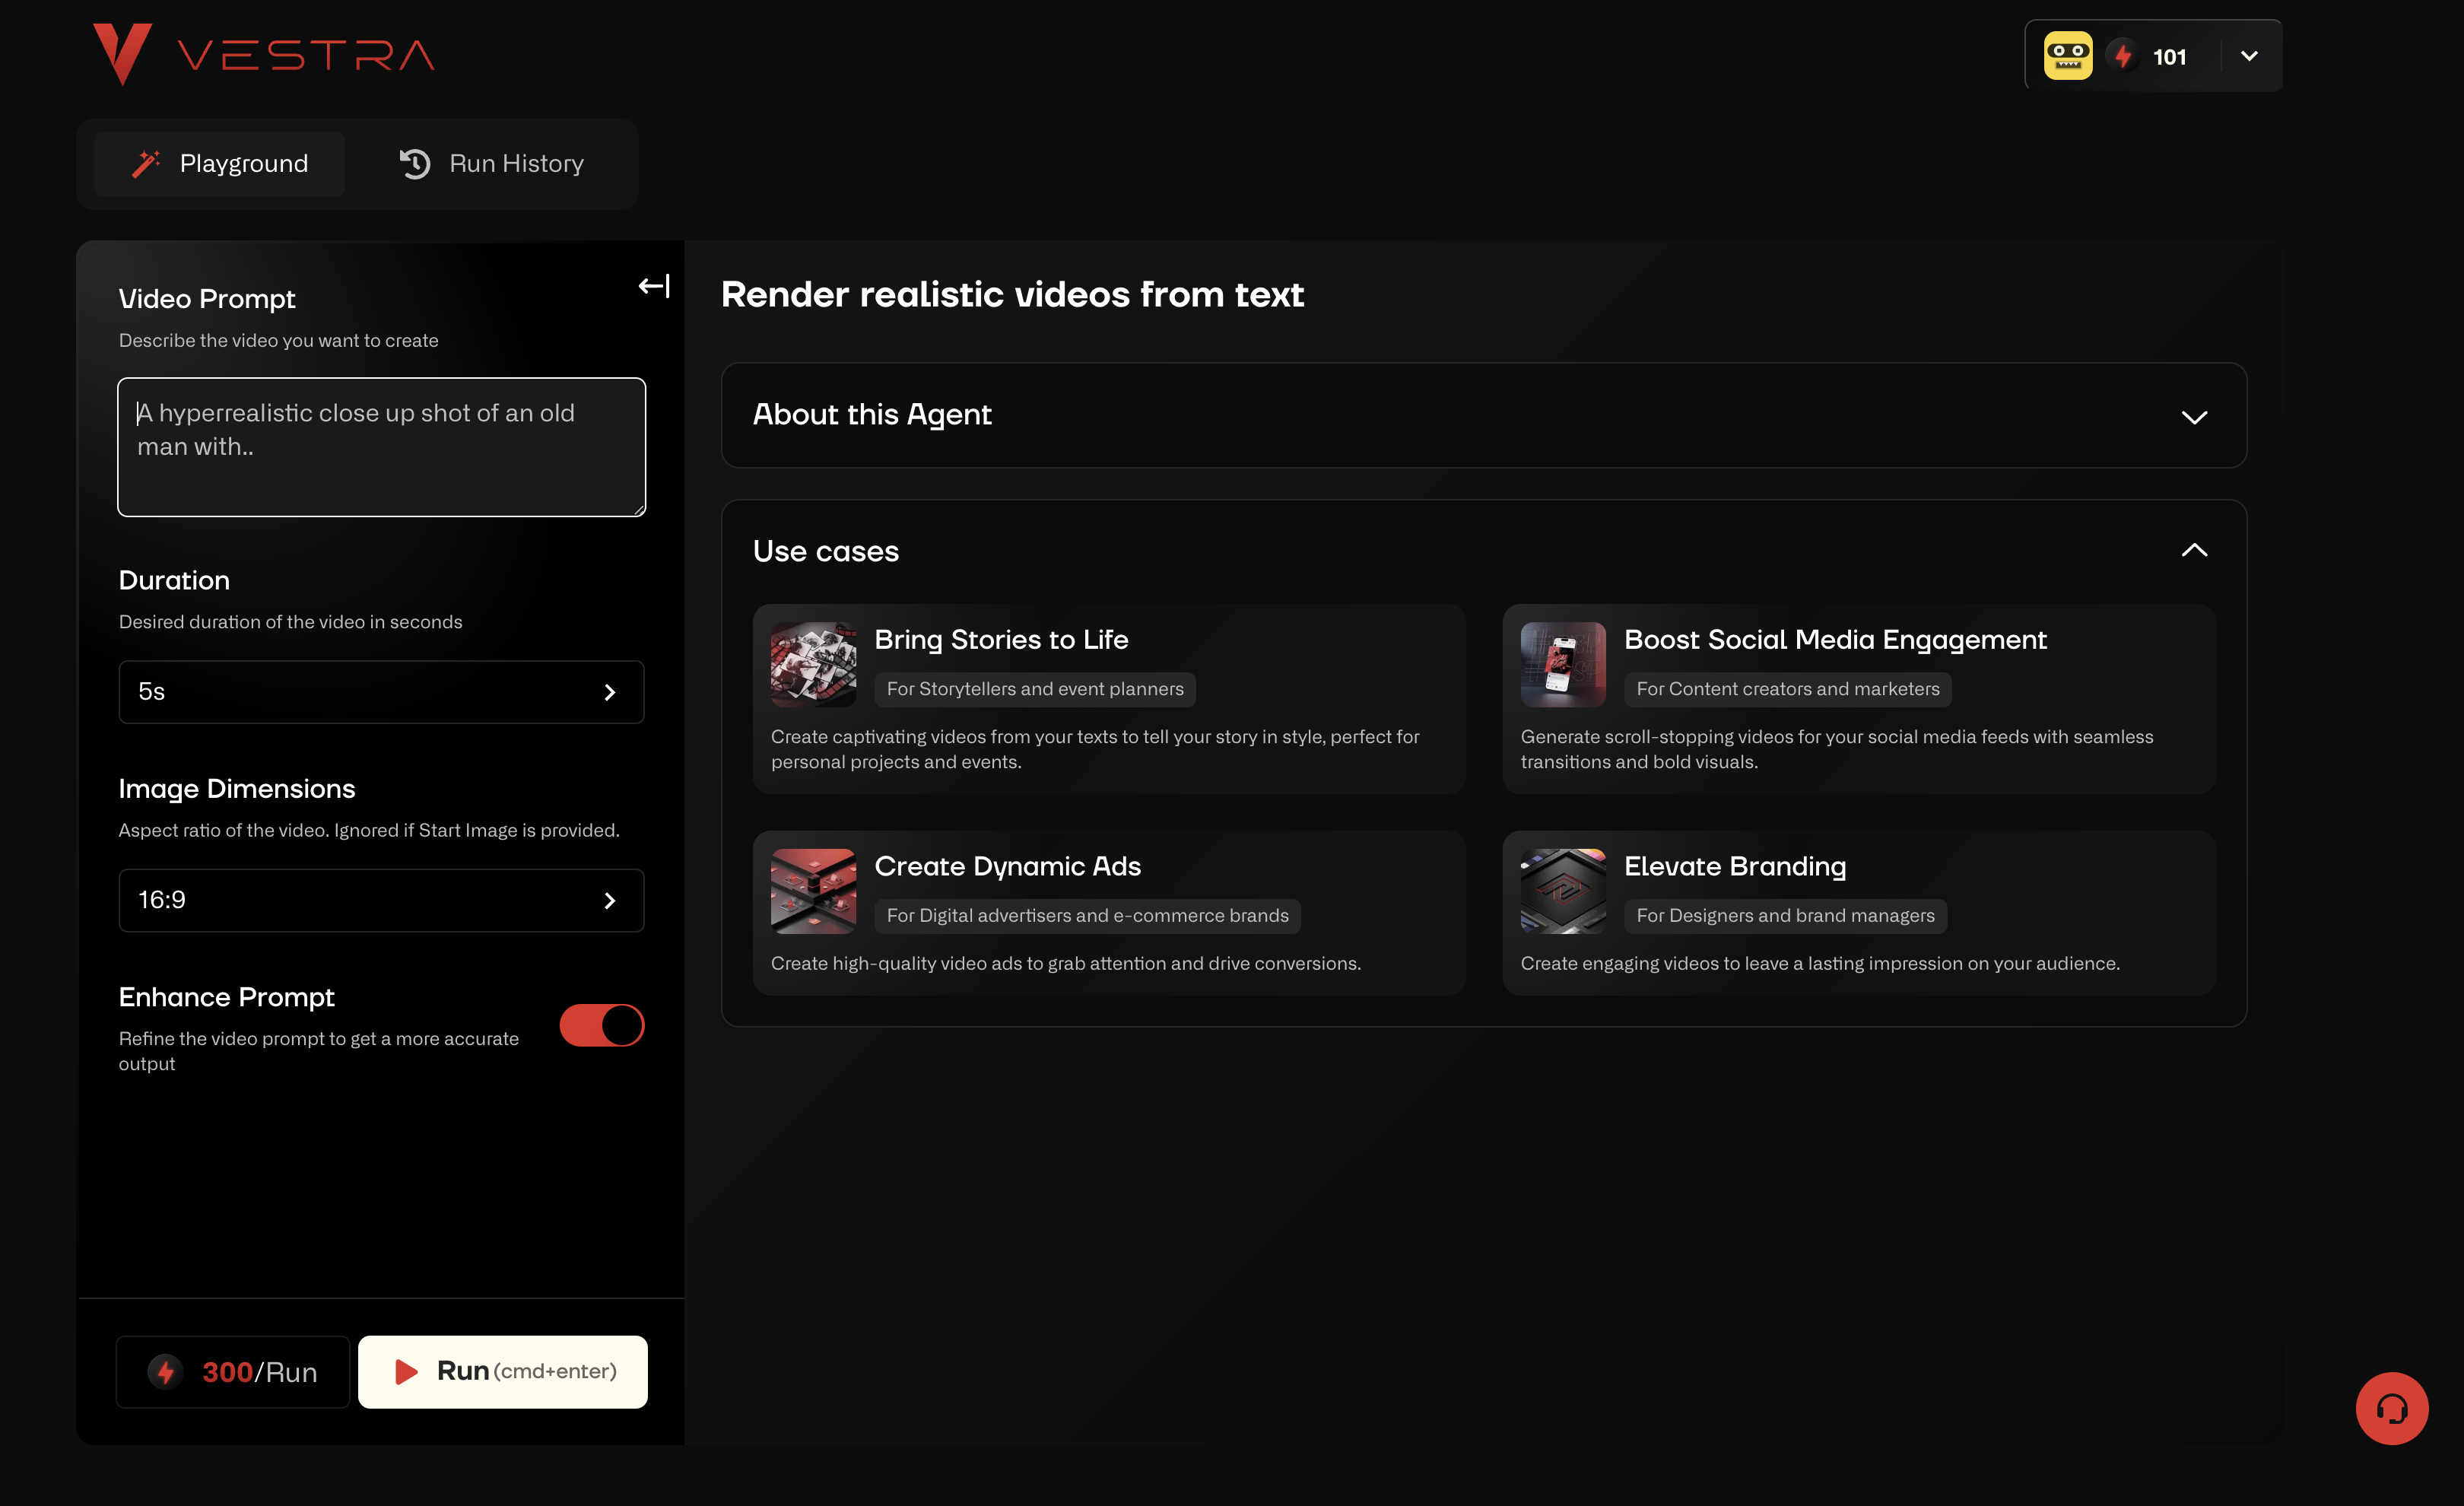The height and width of the screenshot is (1506, 2464).
Task: Open the Duration selector showing 5s
Action: point(380,691)
